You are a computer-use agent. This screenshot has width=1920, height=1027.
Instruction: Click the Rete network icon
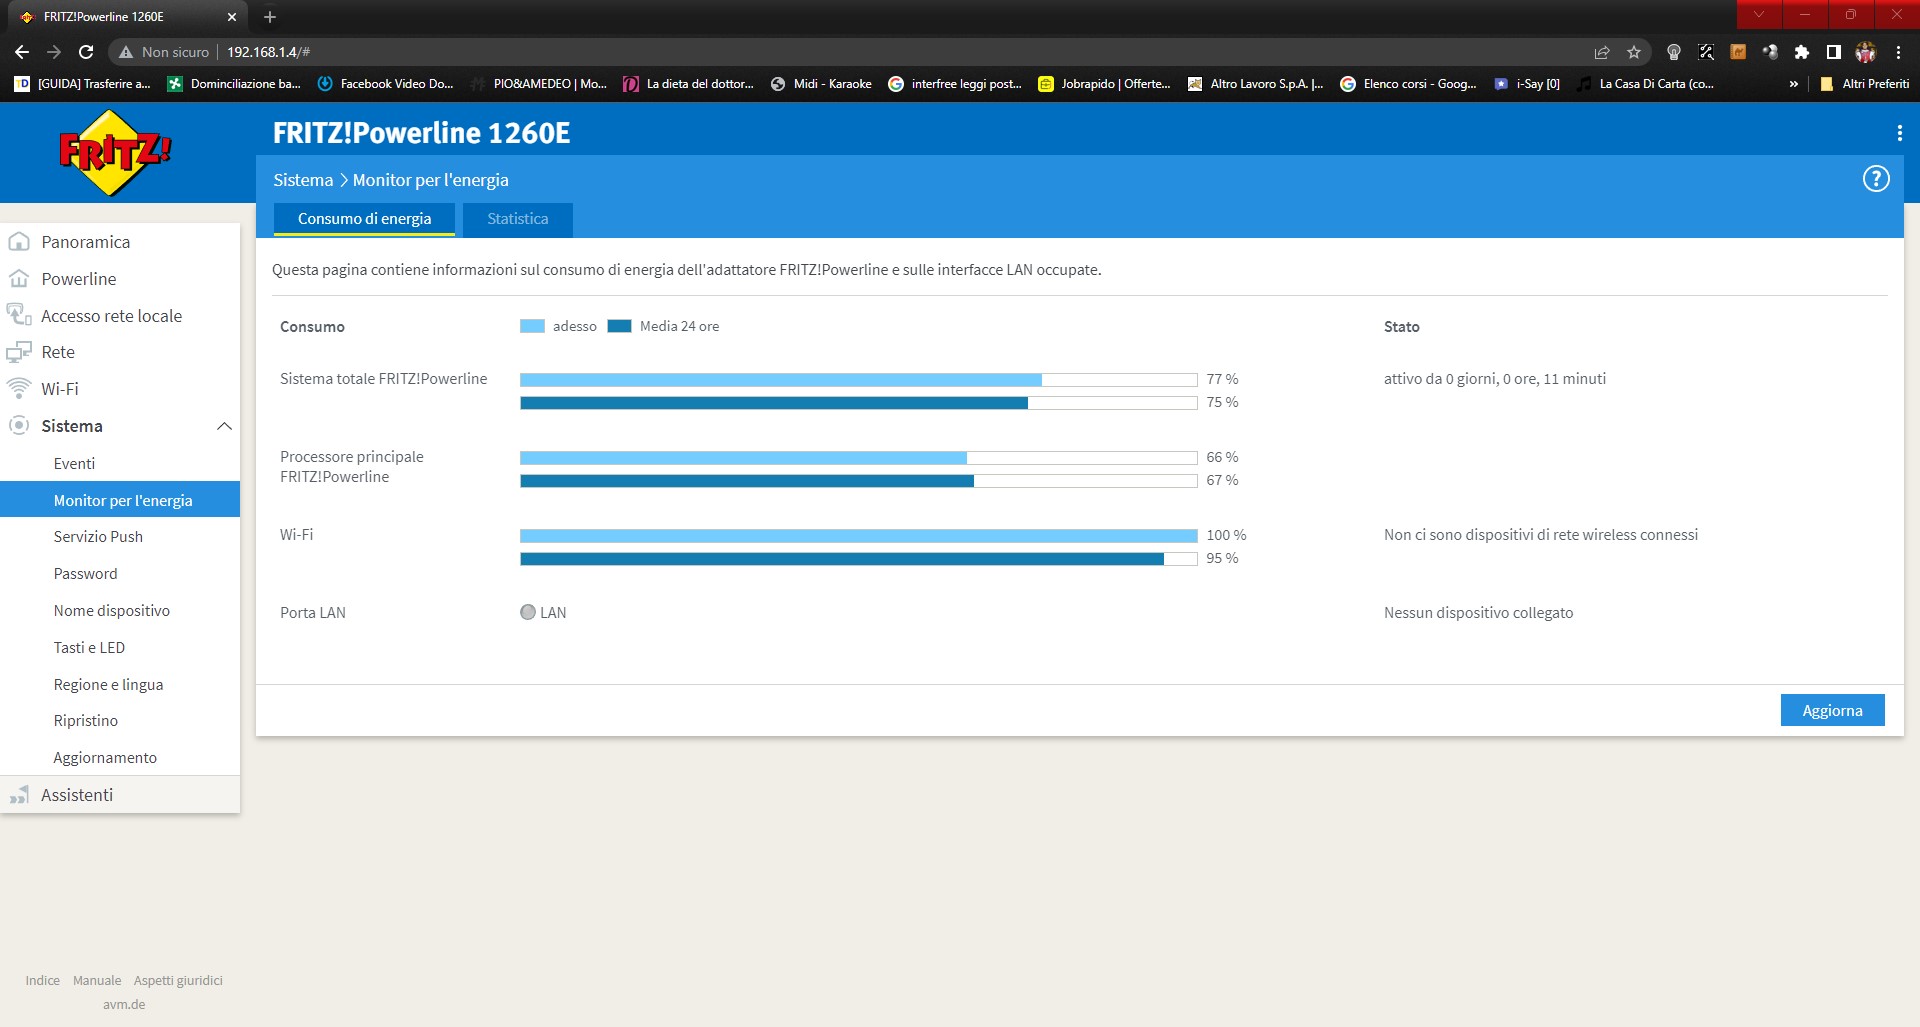pos(18,352)
